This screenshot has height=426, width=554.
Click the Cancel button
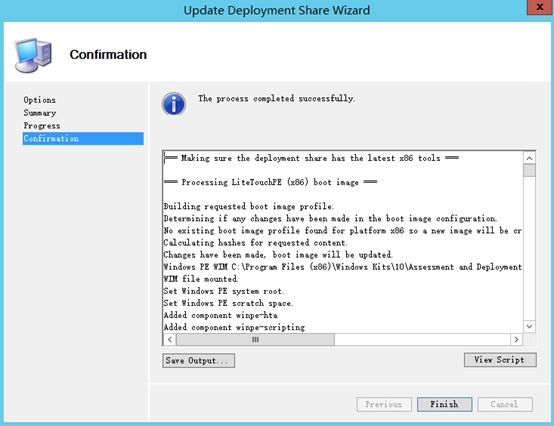(505, 404)
